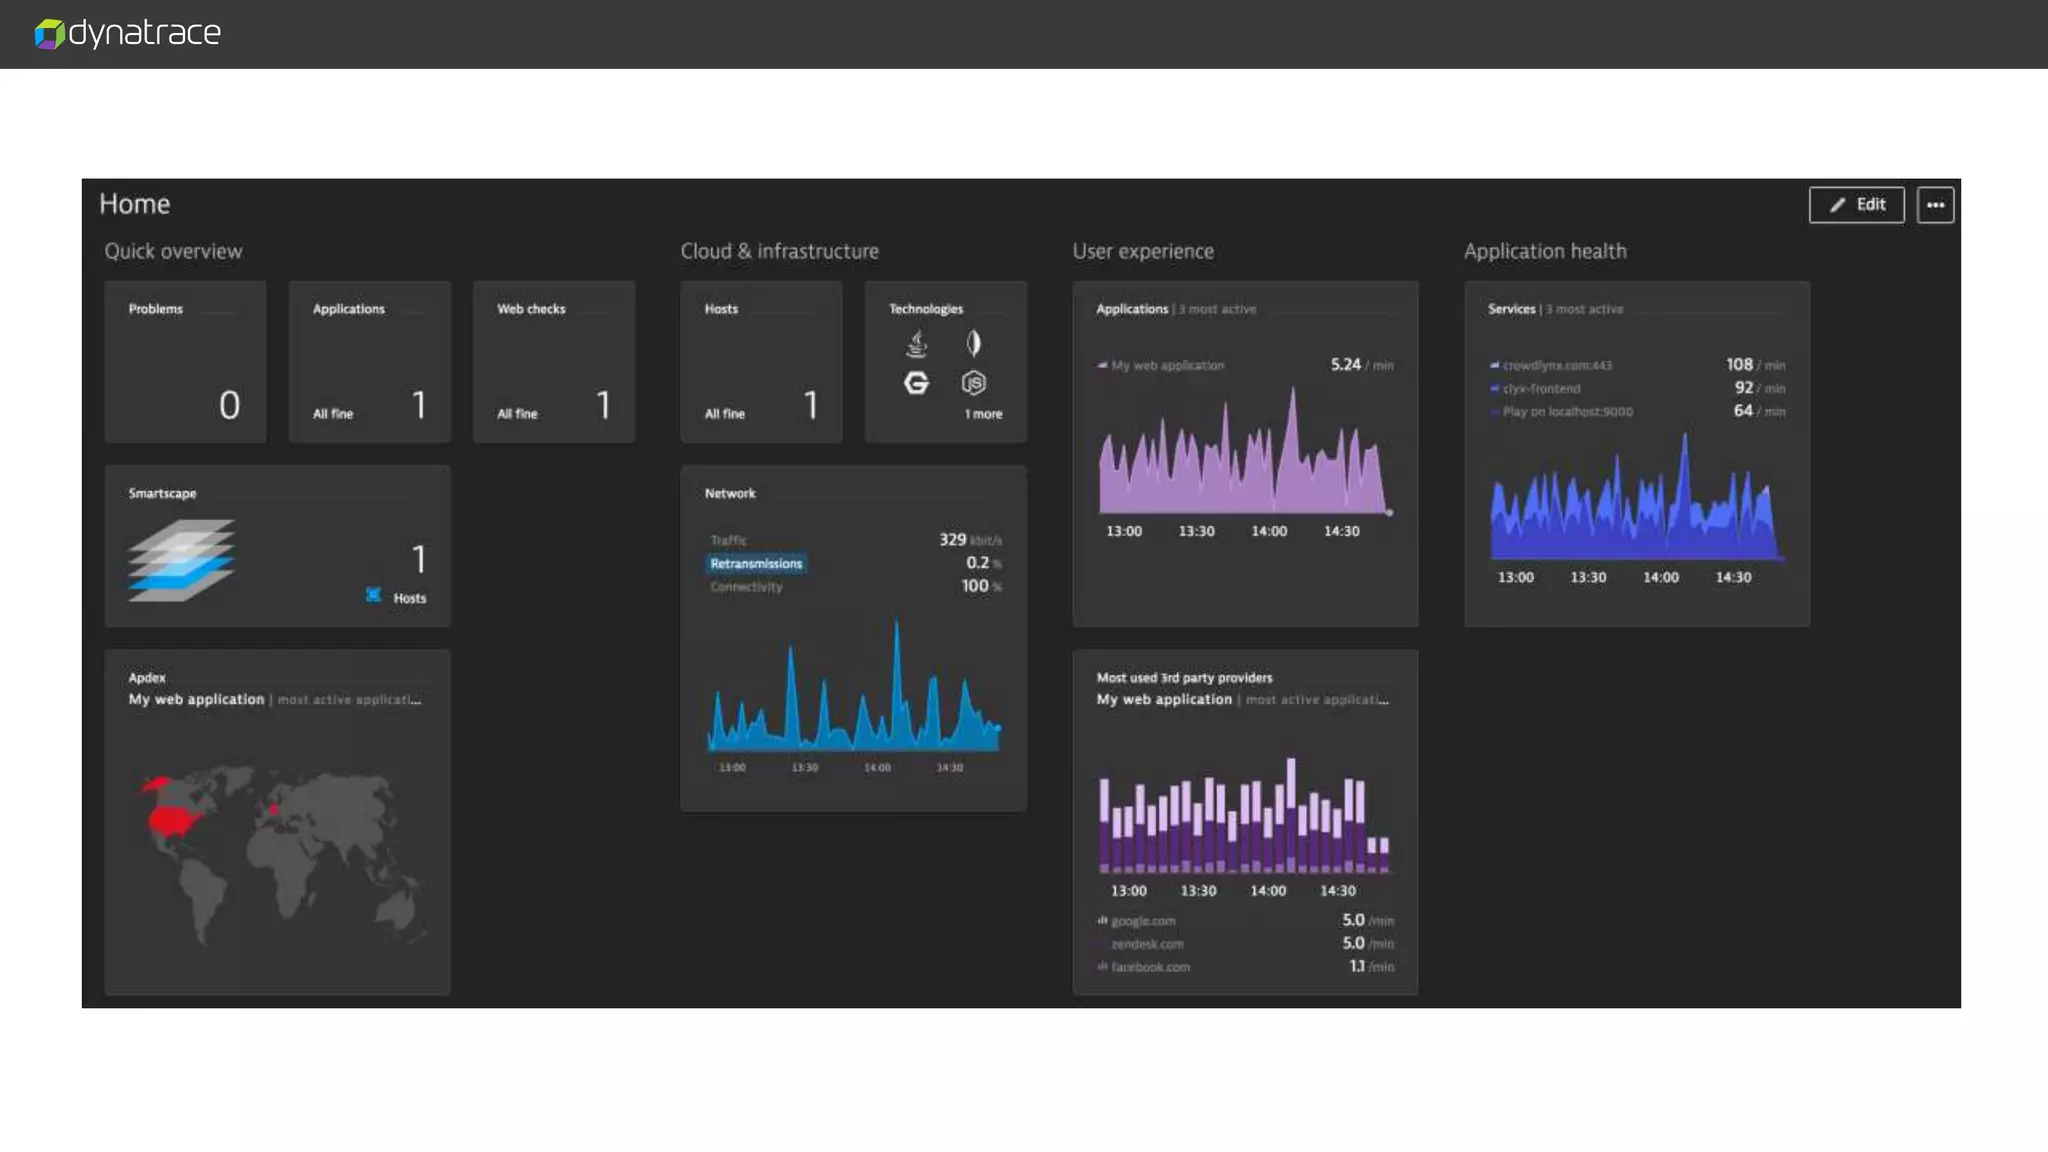Open the Web checks tile
Image resolution: width=2048 pixels, height=1152 pixels.
pyautogui.click(x=553, y=362)
